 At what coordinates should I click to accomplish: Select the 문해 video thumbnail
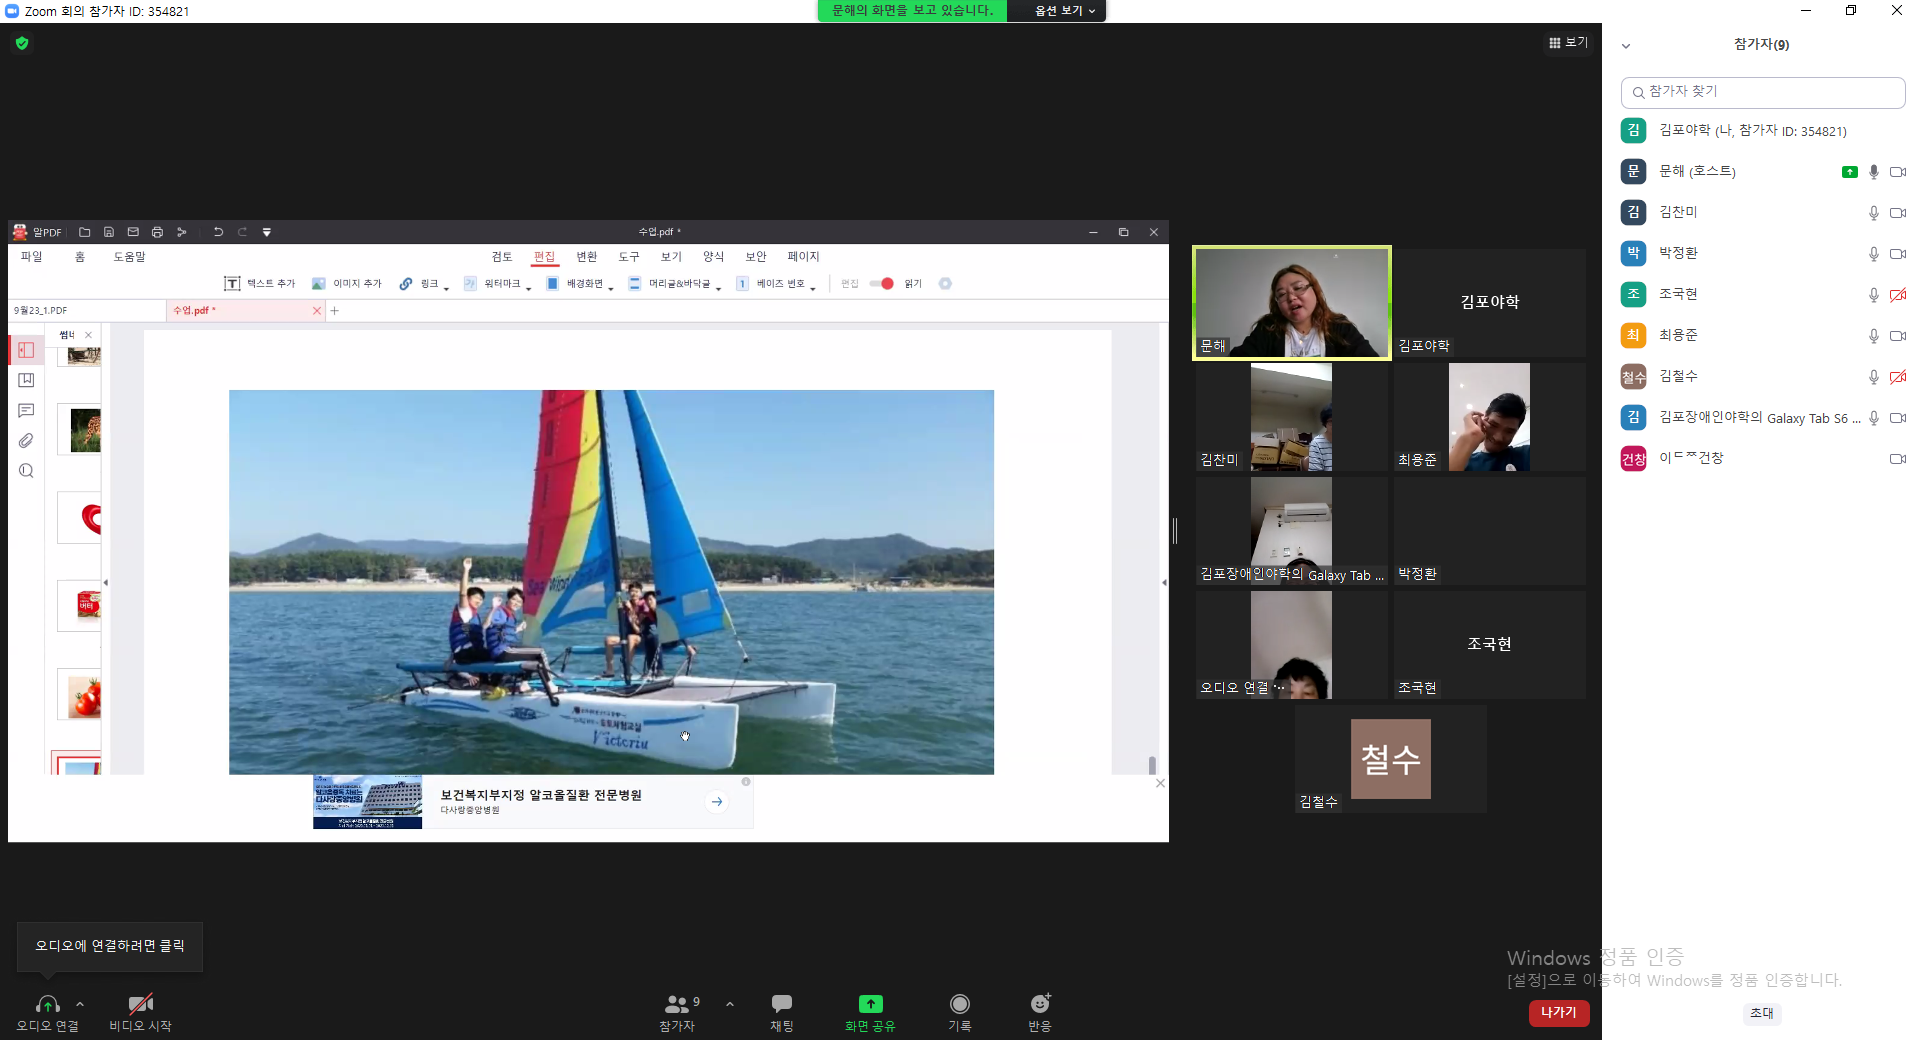[x=1291, y=303]
